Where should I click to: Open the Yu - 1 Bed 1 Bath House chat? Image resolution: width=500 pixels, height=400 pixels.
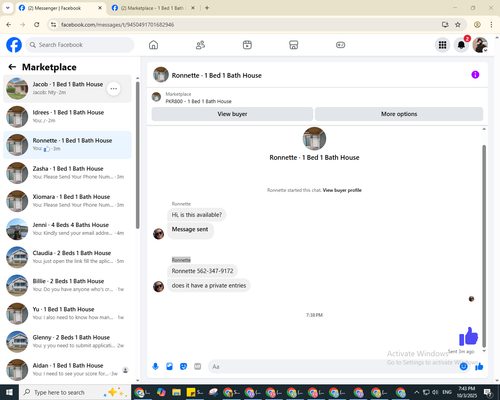click(x=67, y=313)
